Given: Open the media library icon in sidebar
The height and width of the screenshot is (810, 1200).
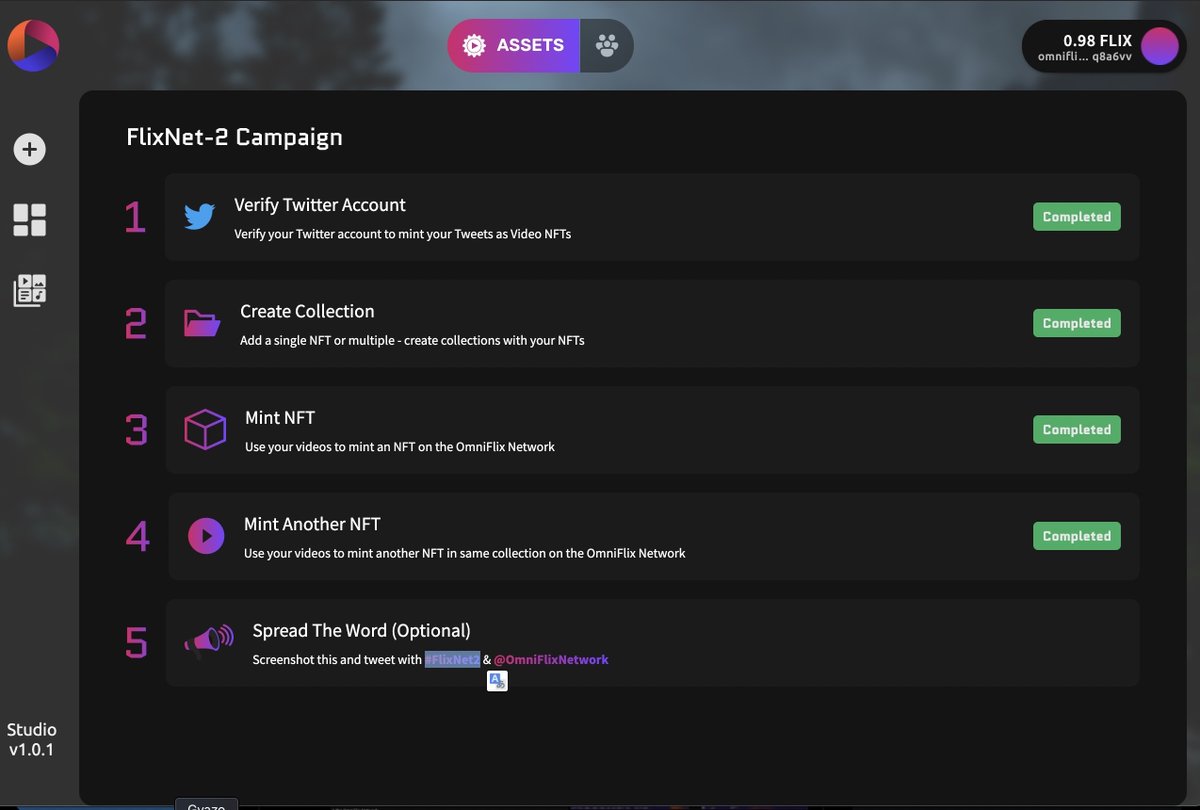Looking at the screenshot, I should pyautogui.click(x=29, y=290).
